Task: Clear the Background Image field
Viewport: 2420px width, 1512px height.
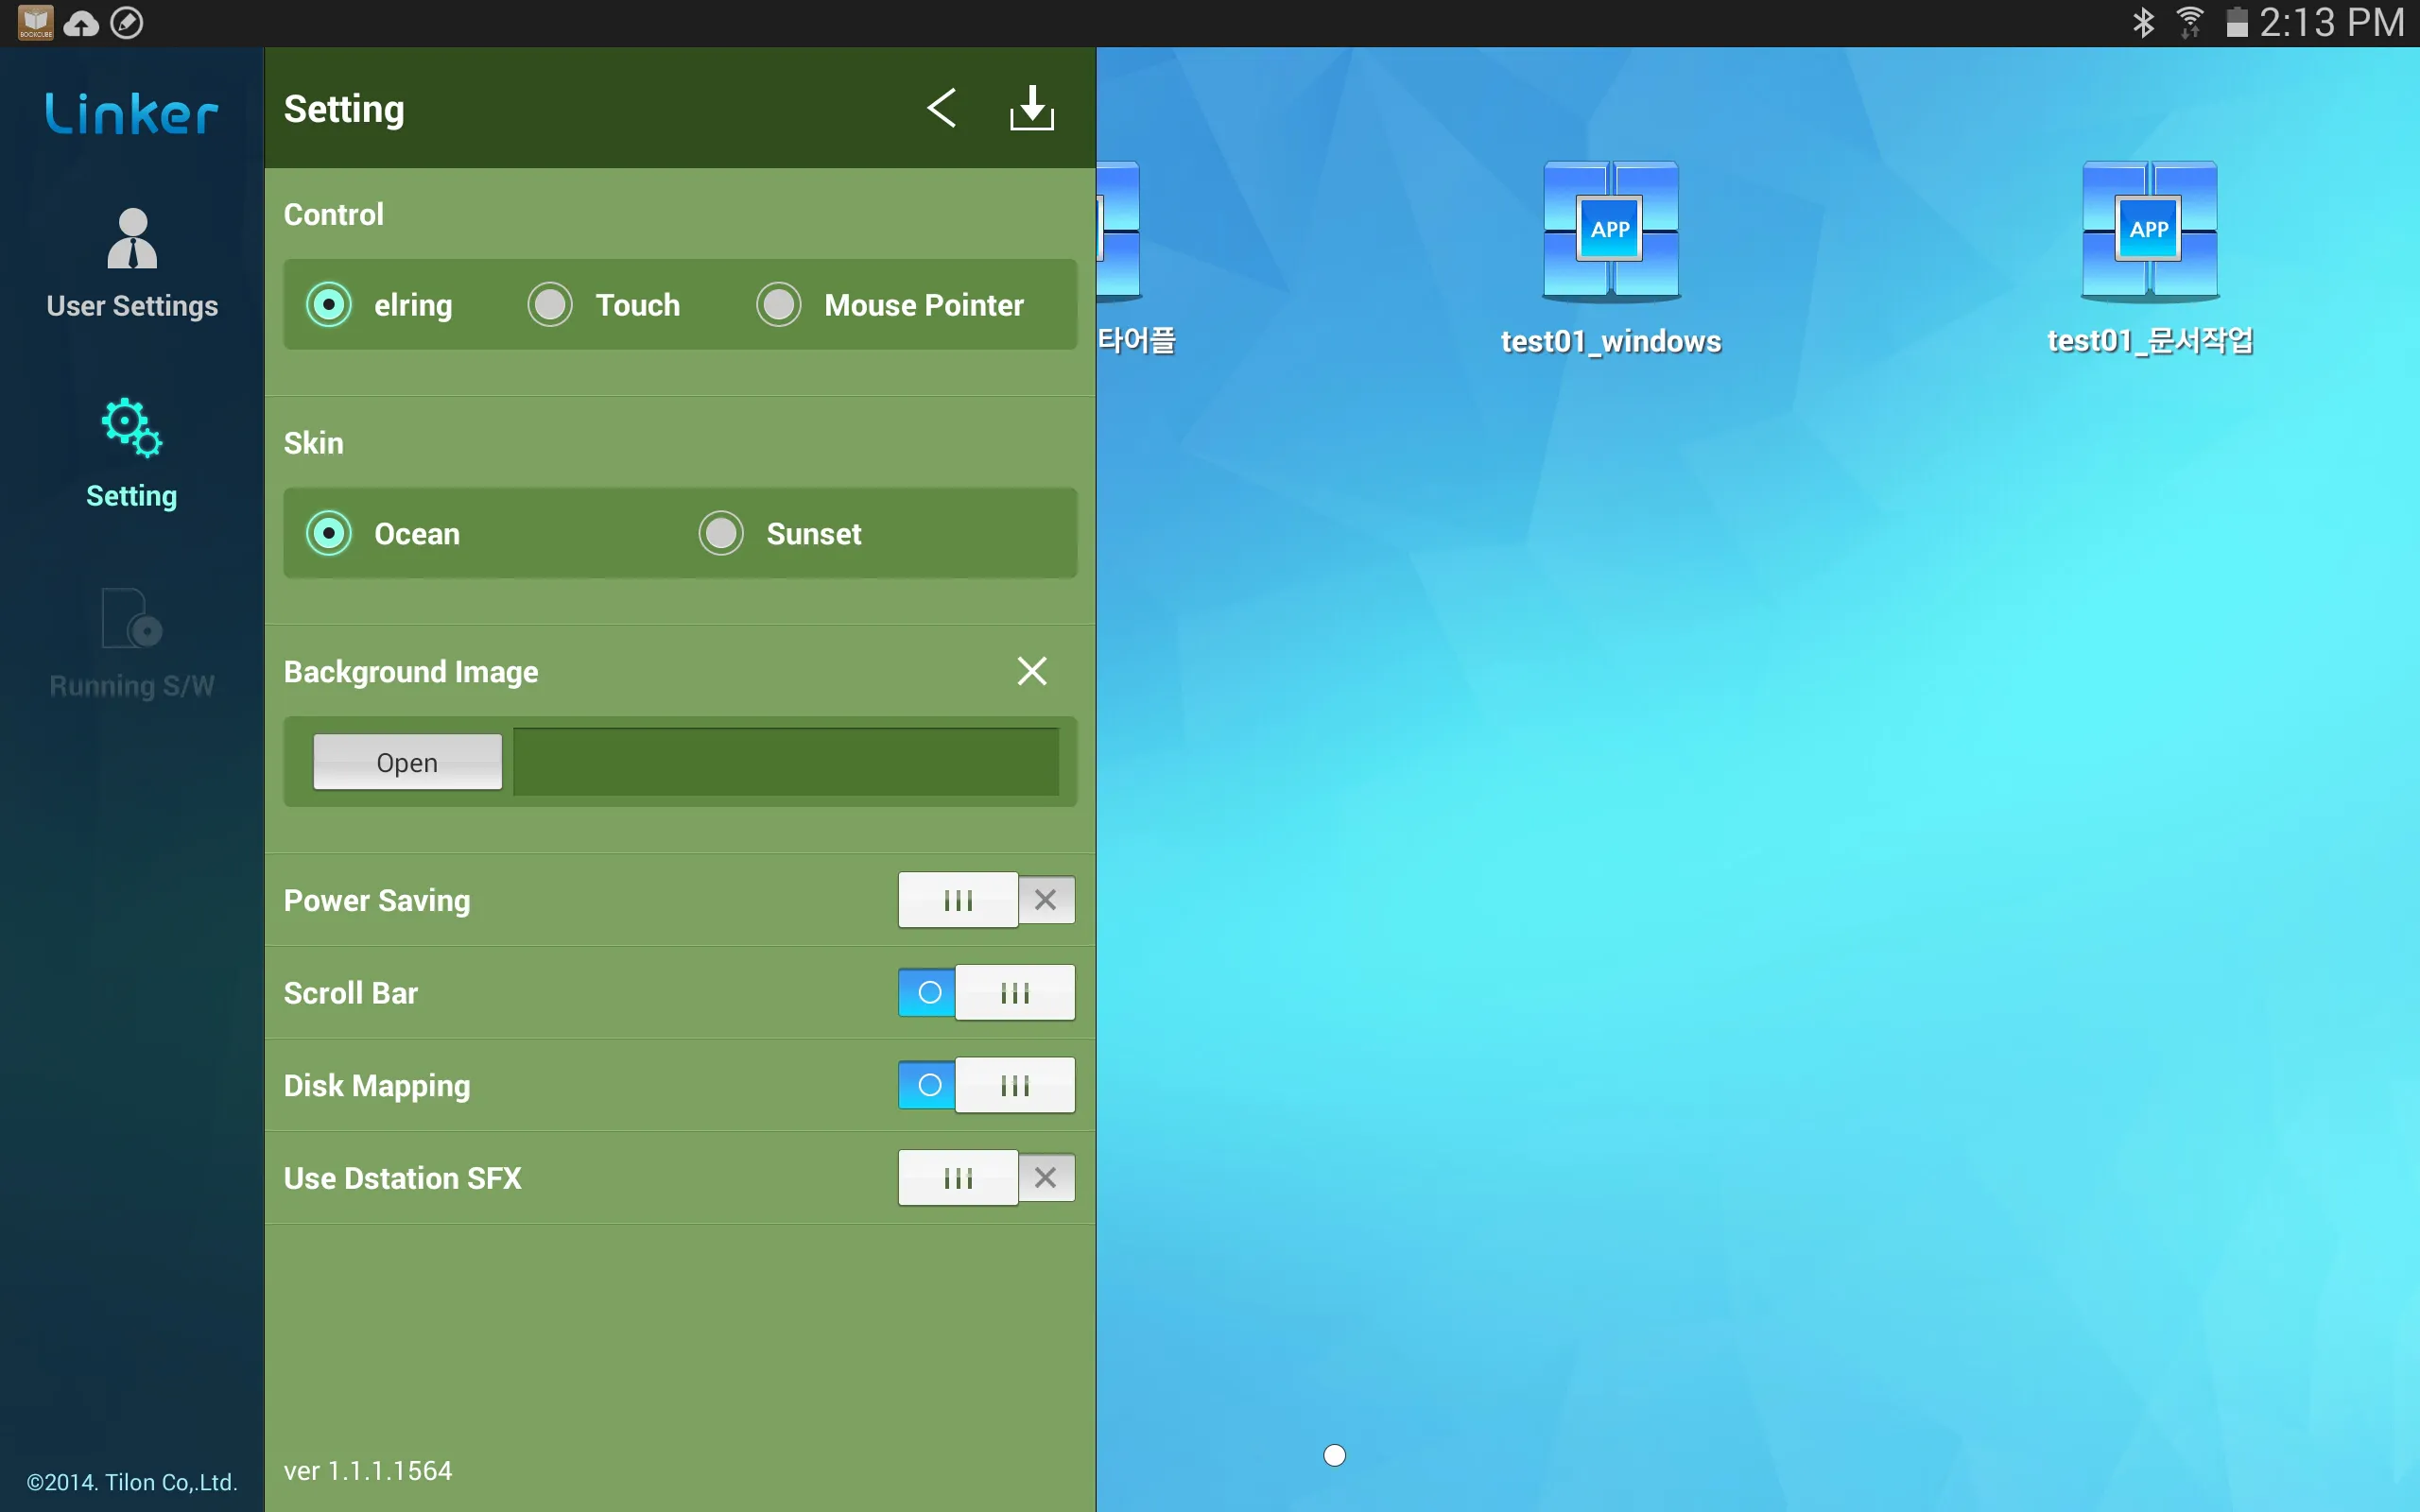Action: coord(1031,671)
